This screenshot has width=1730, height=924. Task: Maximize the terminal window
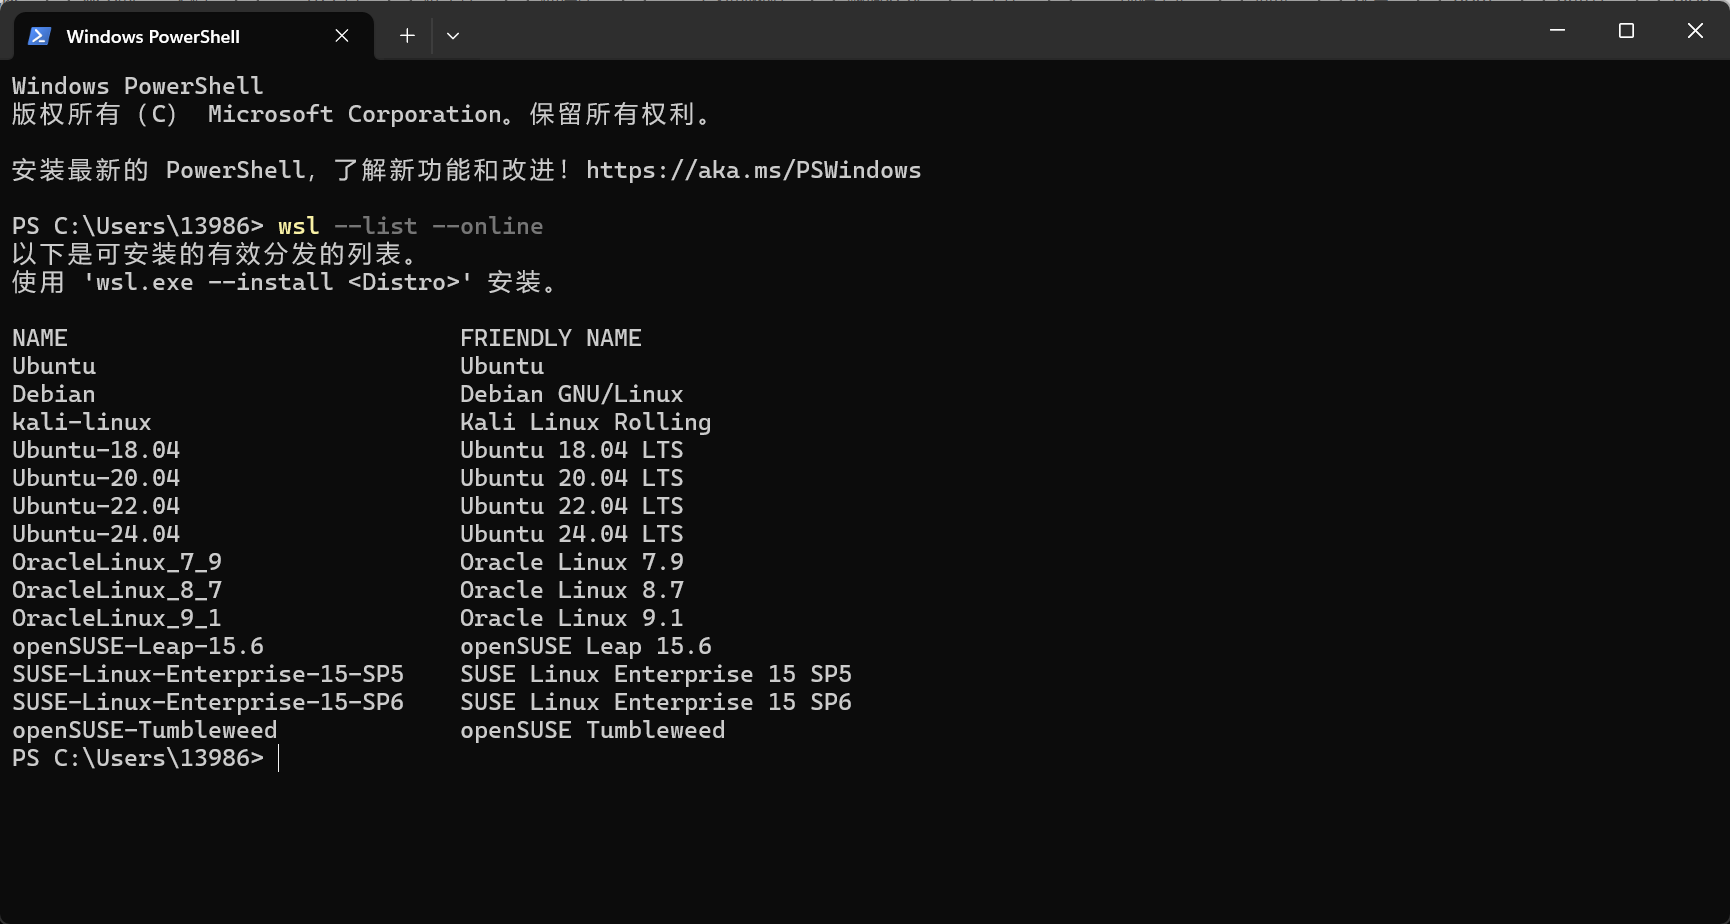click(x=1626, y=31)
